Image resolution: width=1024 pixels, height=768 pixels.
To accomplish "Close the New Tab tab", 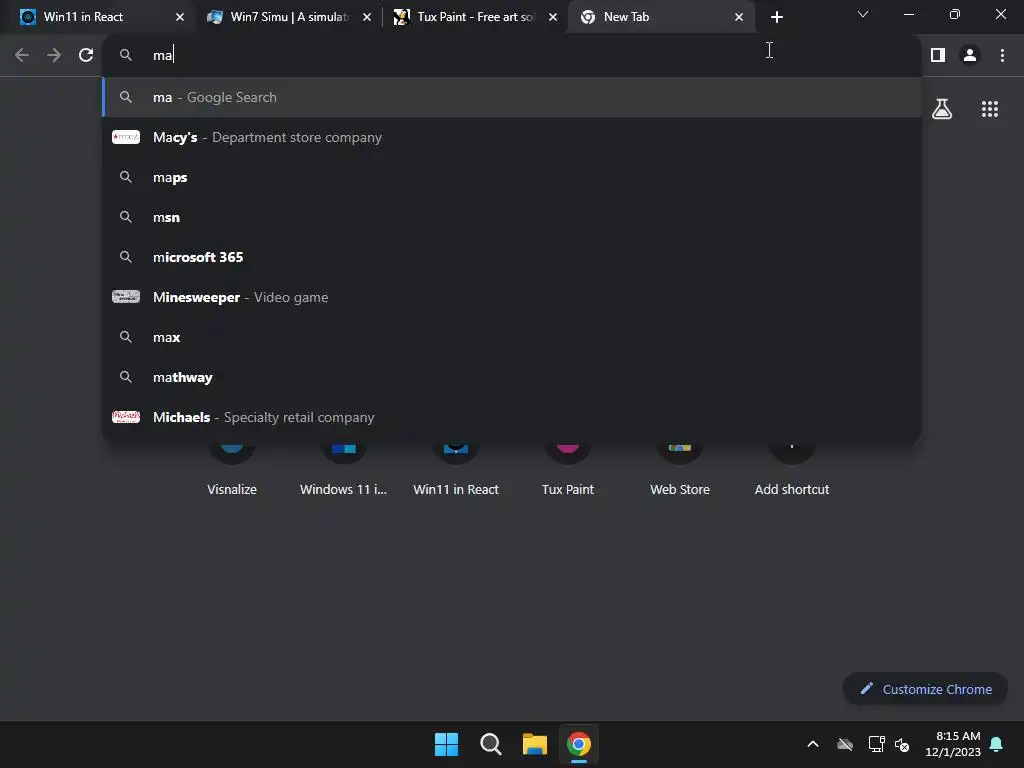I will coord(739,17).
